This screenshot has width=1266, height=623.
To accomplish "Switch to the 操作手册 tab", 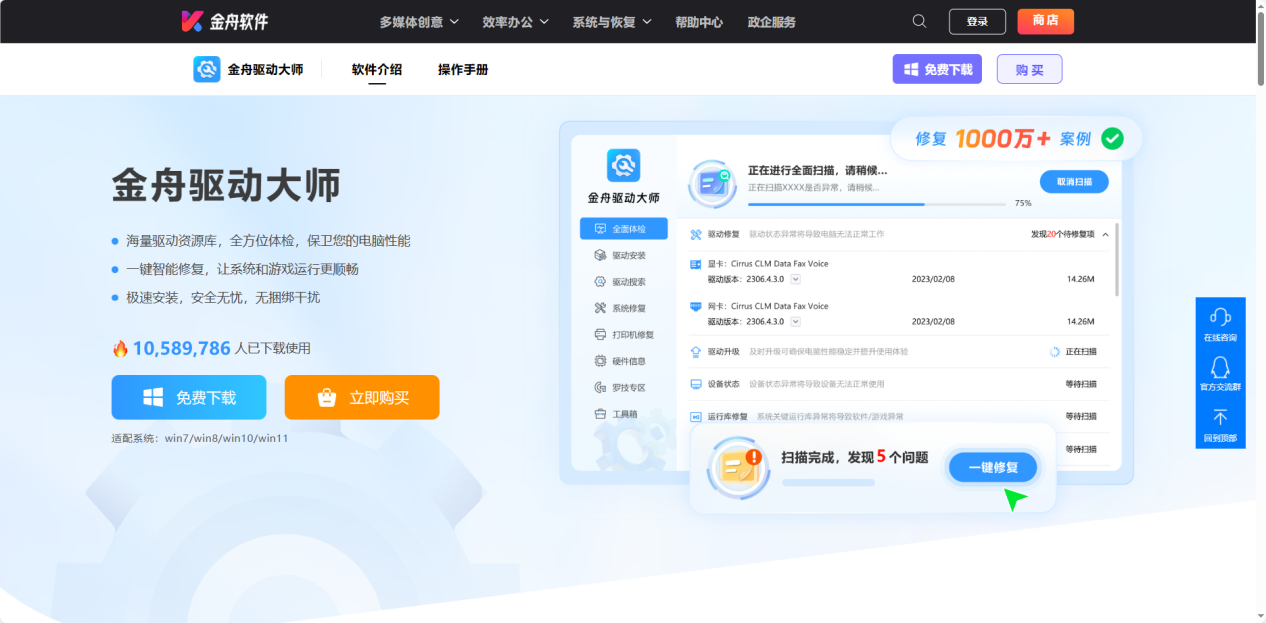I will (x=461, y=70).
